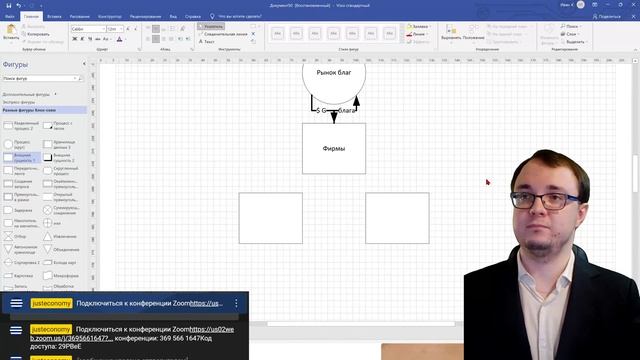Switch to the View (Вид) ribbon tab
This screenshot has width=640, height=360.
click(173, 16)
